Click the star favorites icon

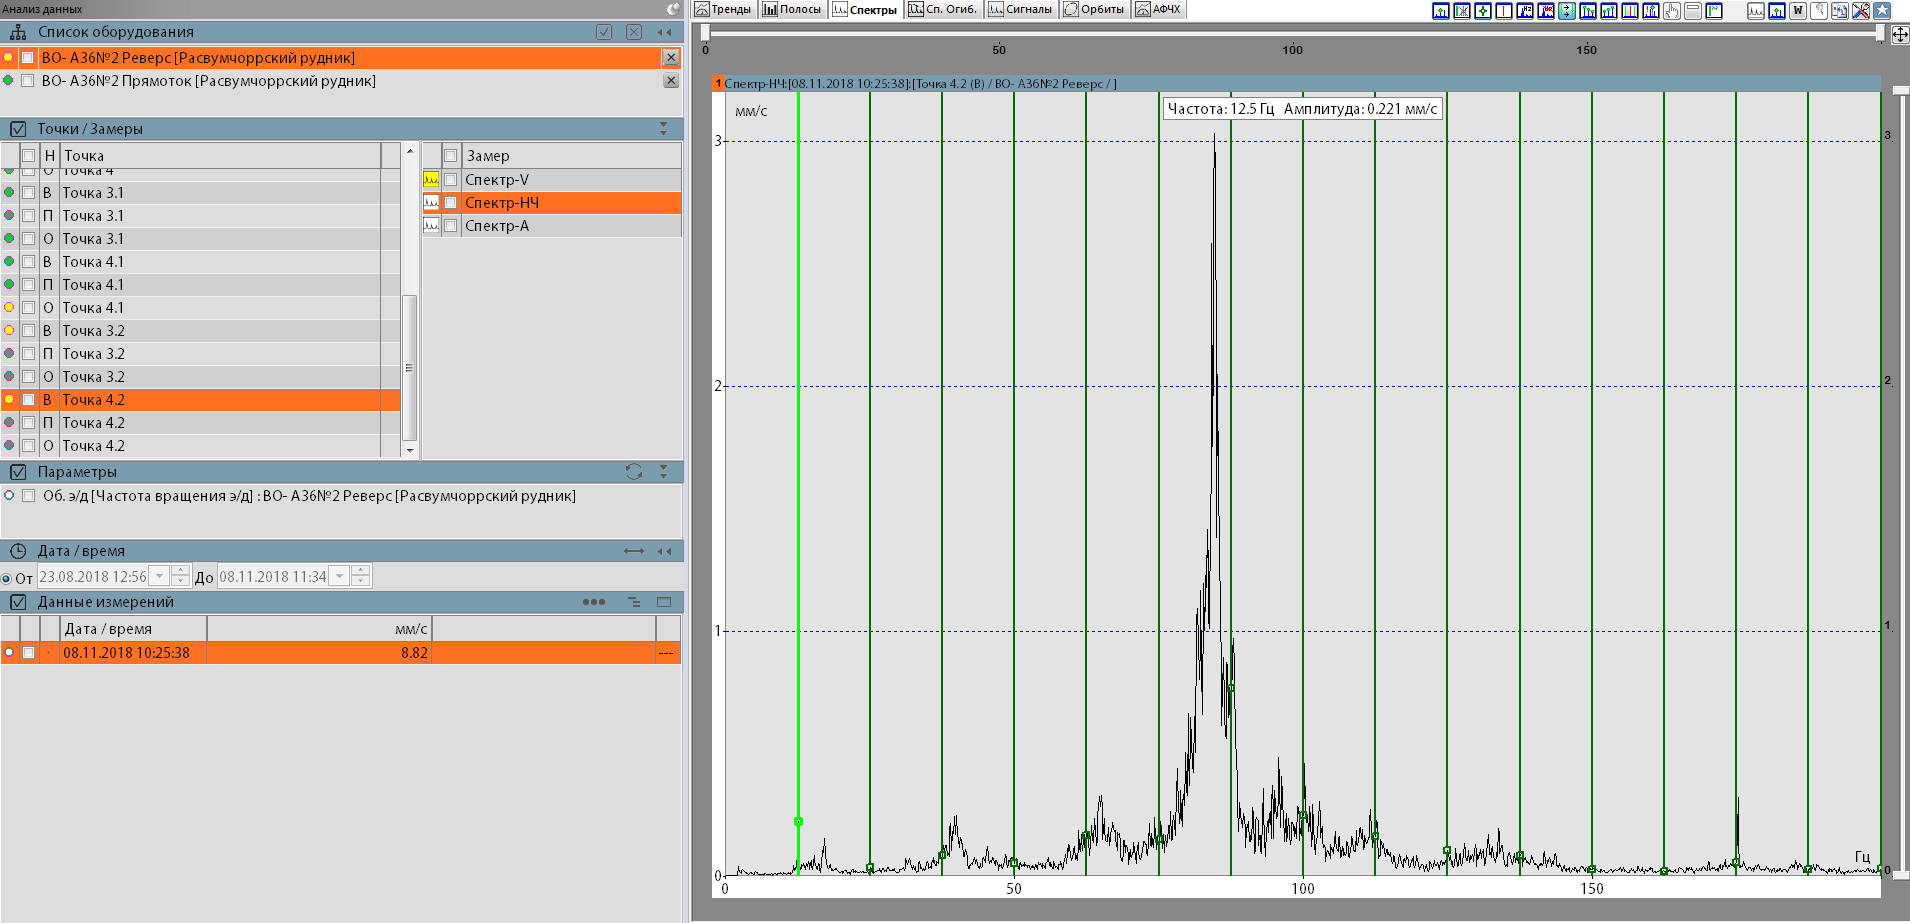pyautogui.click(x=1882, y=11)
